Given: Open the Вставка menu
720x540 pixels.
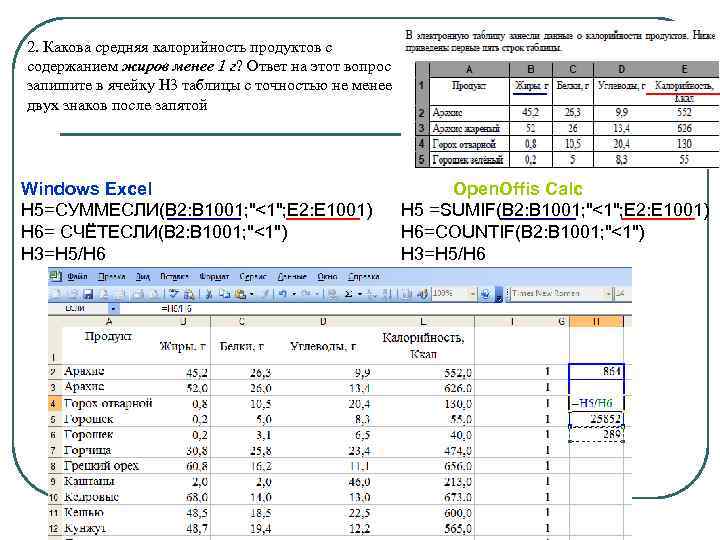Looking at the screenshot, I should coord(174,276).
